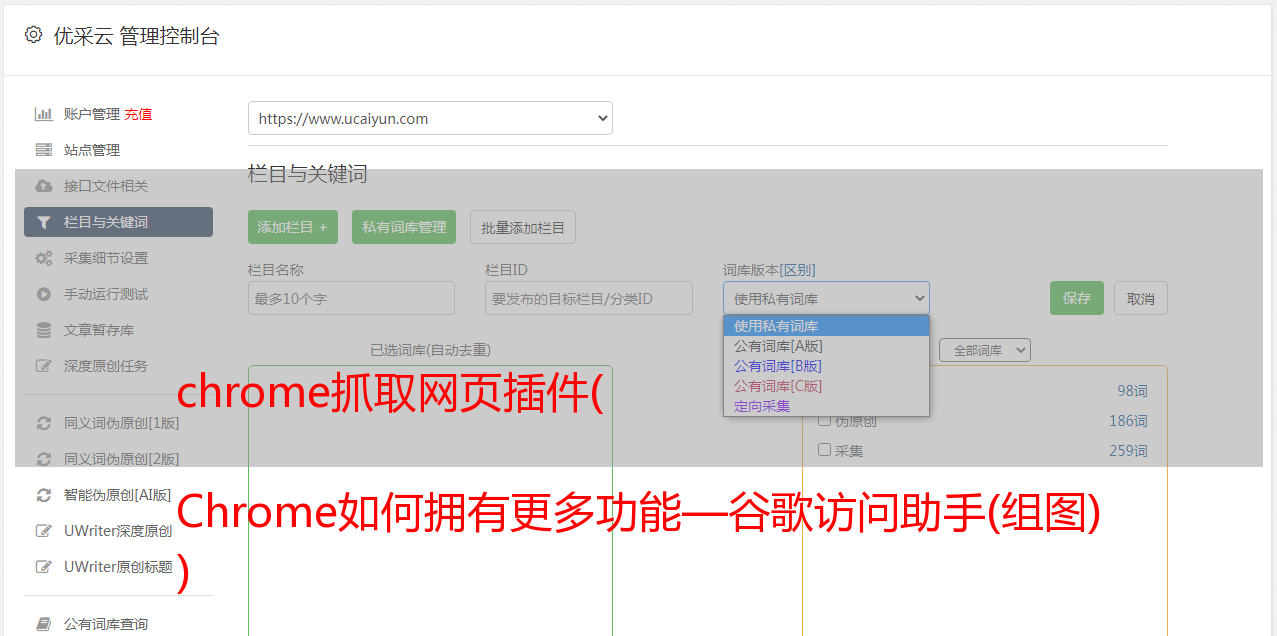Click the refresh icon for 智能伪原创[AI版]
Image resolution: width=1277 pixels, height=636 pixels.
coord(43,495)
